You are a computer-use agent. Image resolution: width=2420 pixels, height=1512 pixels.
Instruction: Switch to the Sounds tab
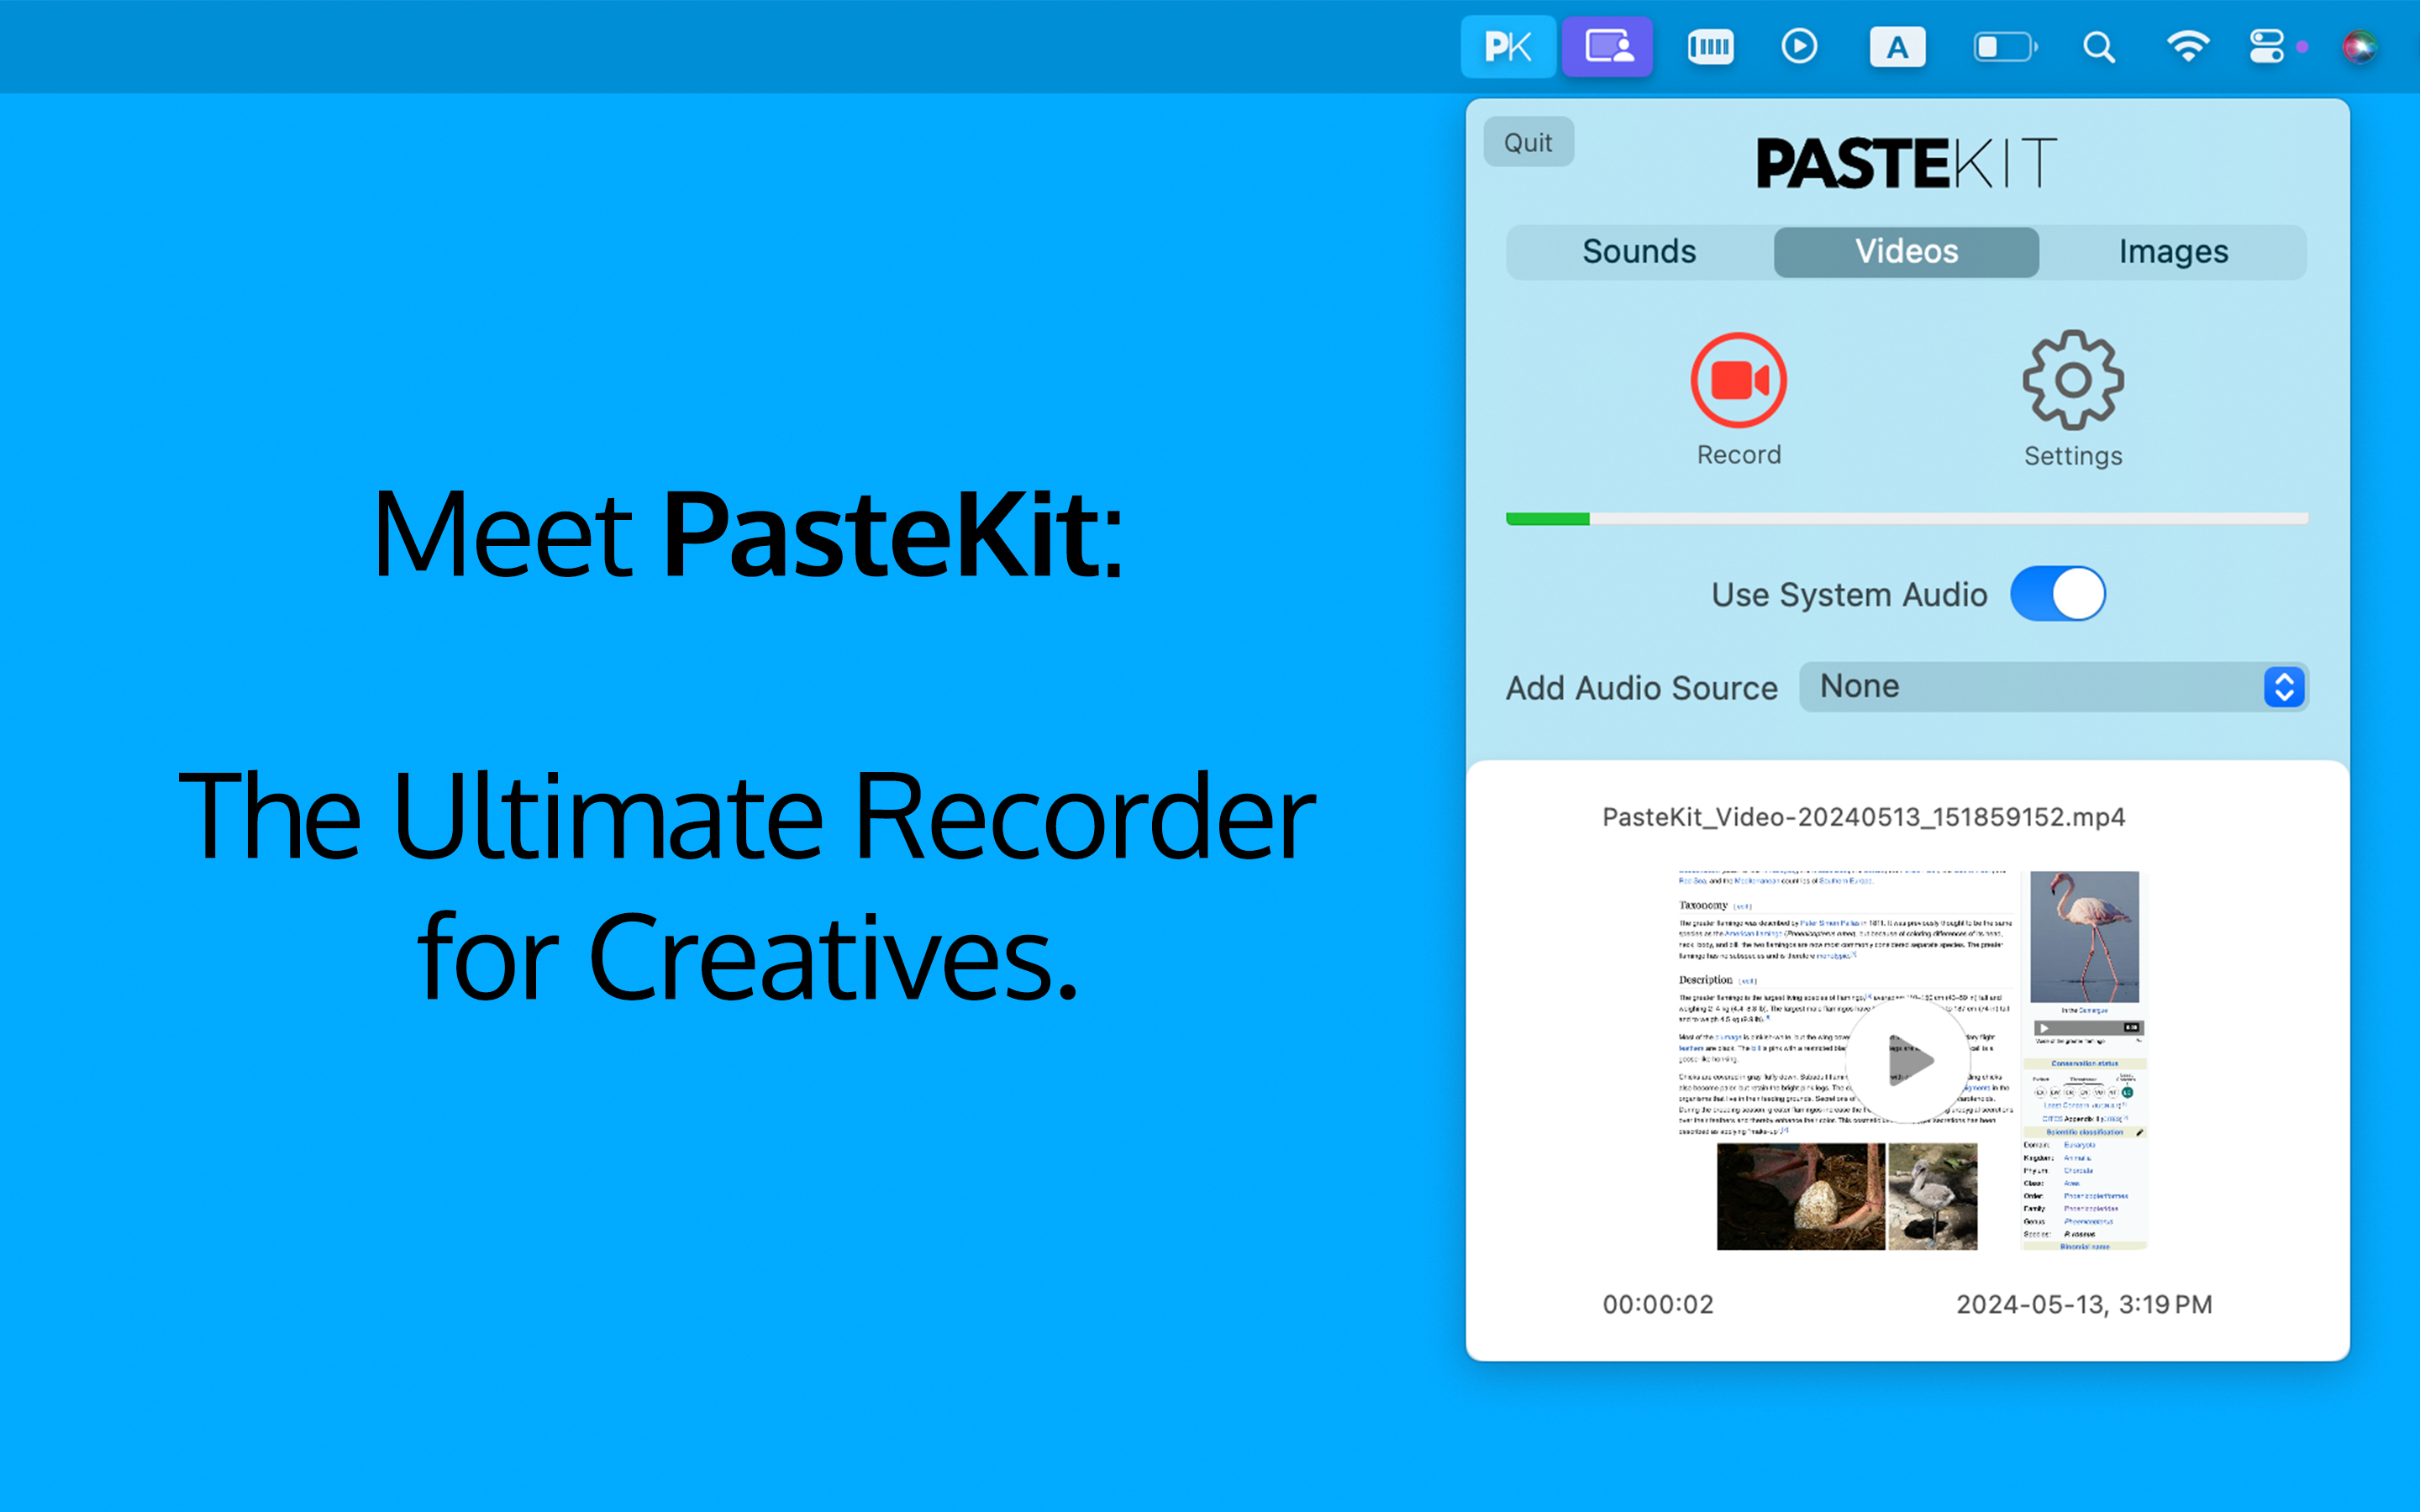pos(1641,251)
